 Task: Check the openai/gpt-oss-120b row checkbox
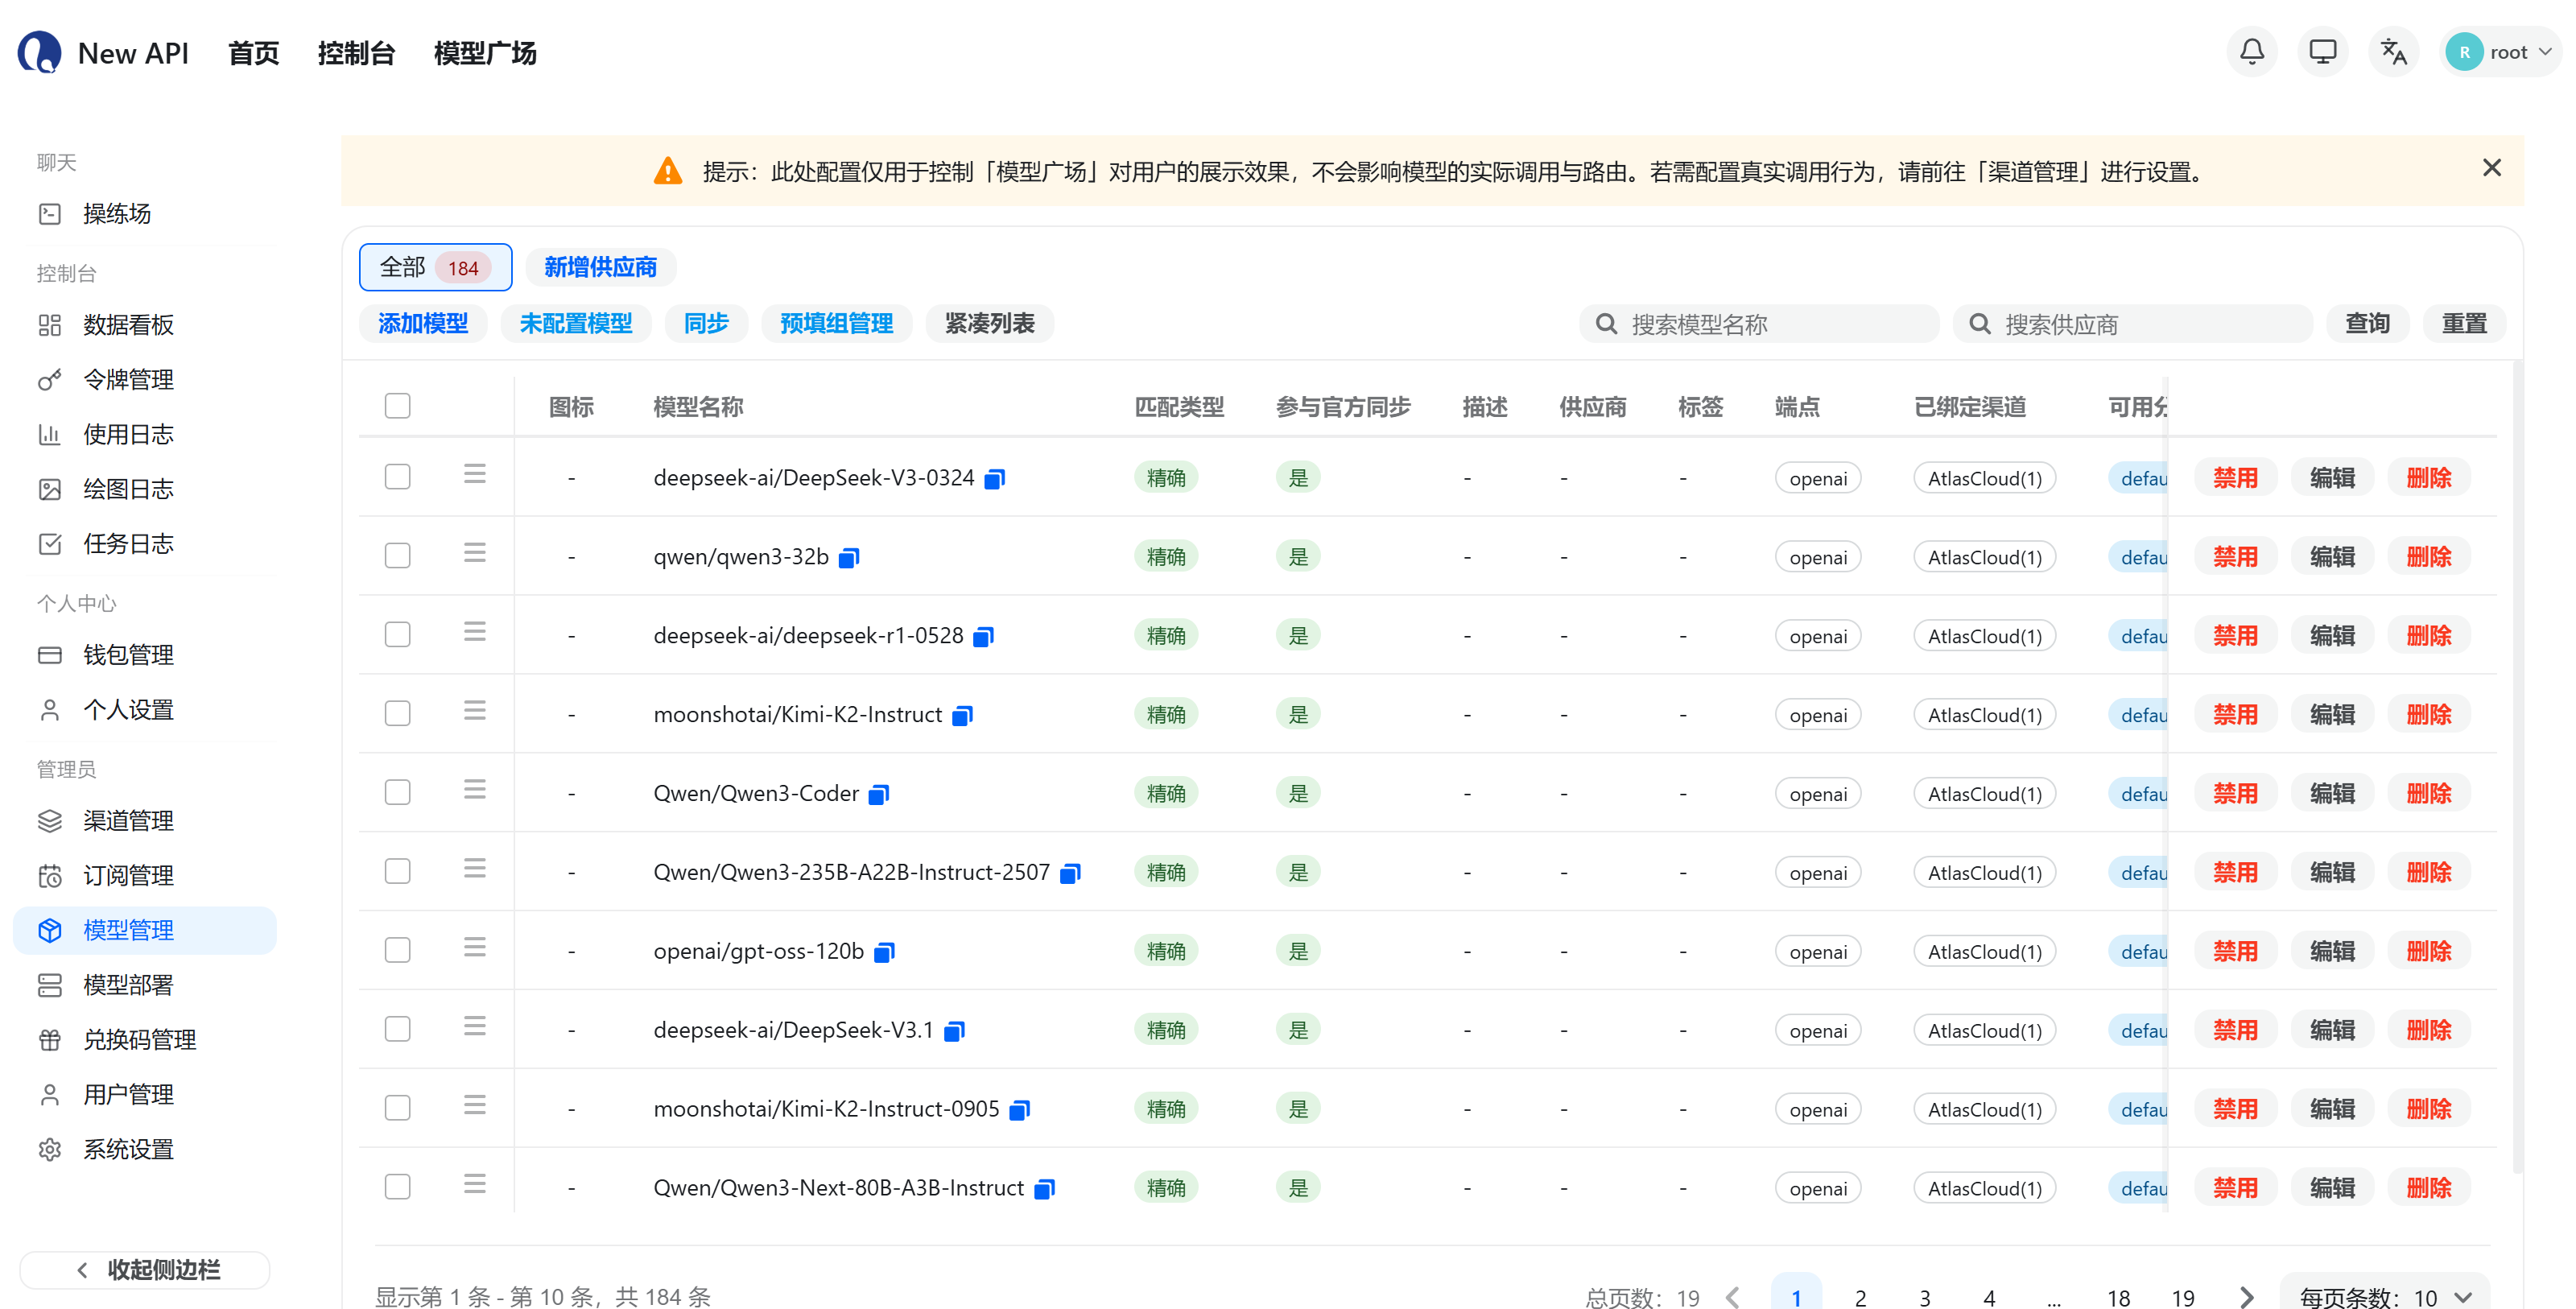click(x=398, y=951)
